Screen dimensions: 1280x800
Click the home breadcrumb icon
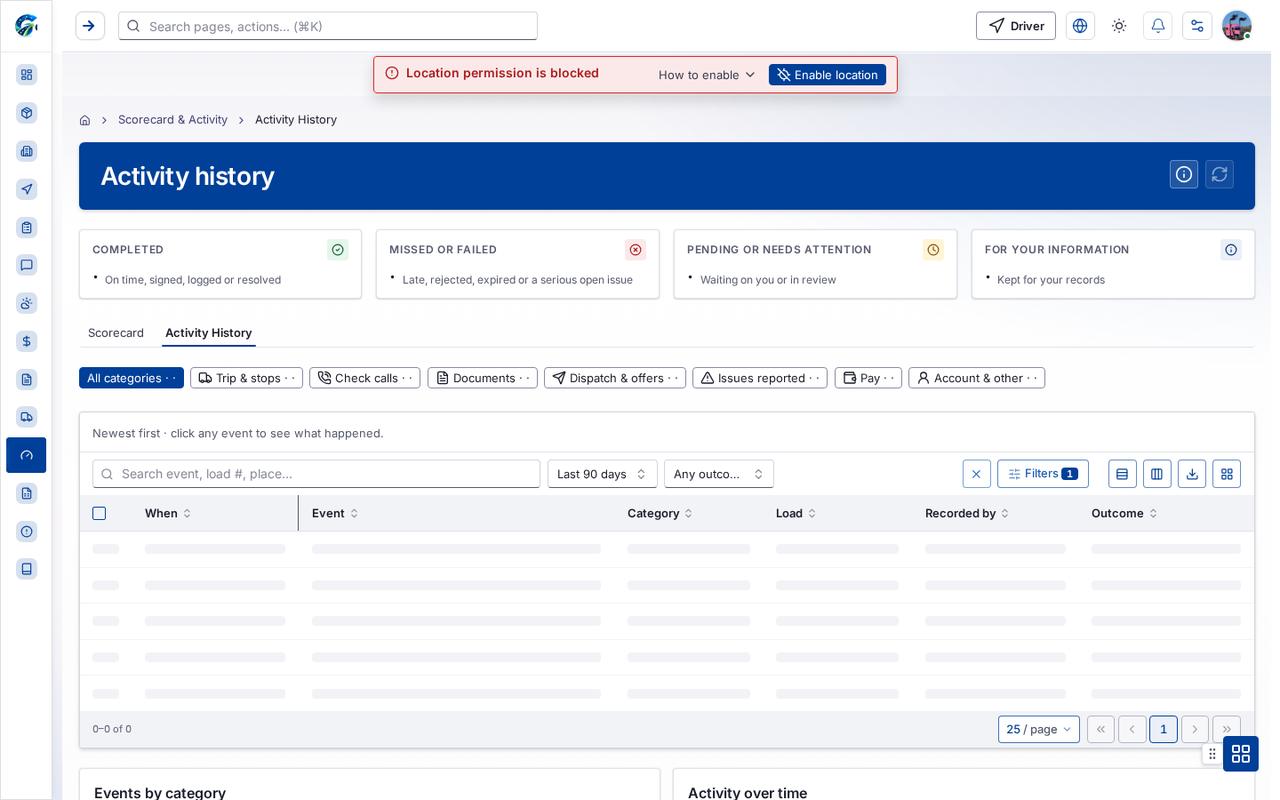pos(85,120)
